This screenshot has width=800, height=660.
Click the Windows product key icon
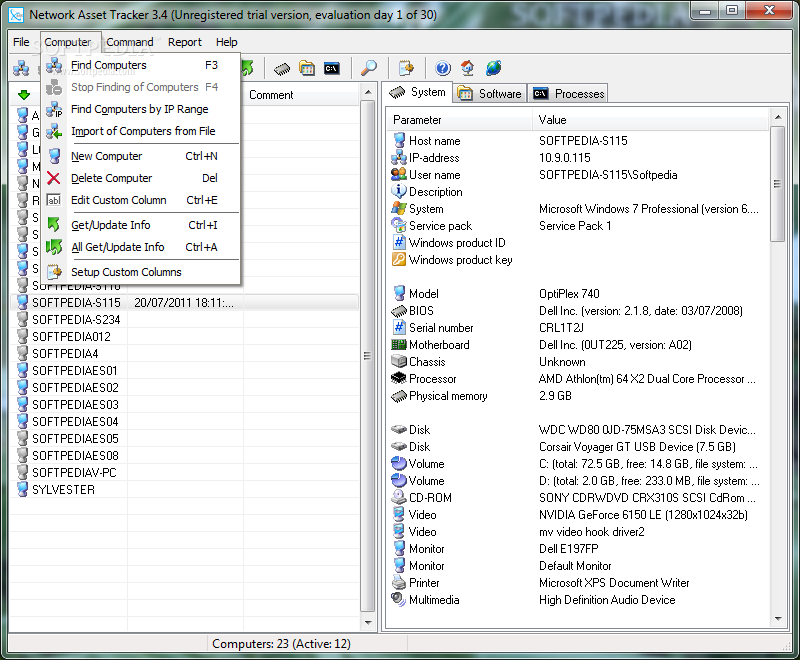pyautogui.click(x=399, y=260)
